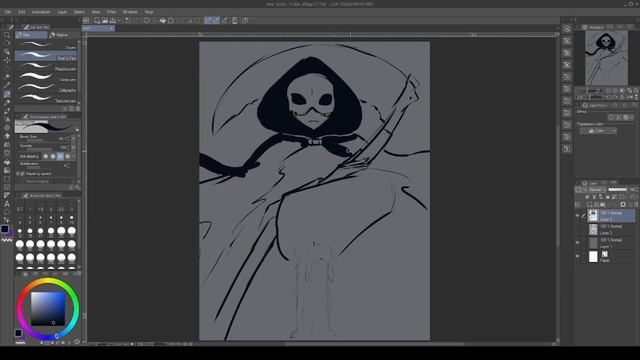Screen dimensions: 640x360
Task: Show Layer 2 via its visibility box
Action: pyautogui.click(x=577, y=229)
